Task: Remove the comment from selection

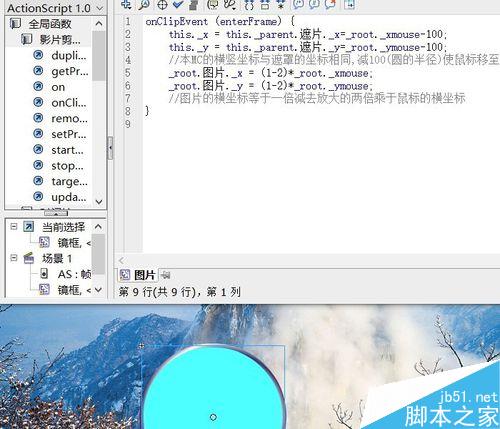Action: [330, 4]
